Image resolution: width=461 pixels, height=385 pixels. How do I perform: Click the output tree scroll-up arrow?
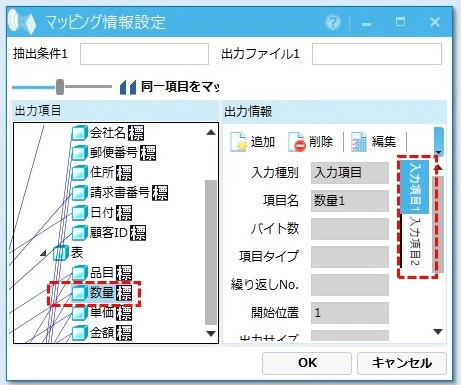click(x=211, y=132)
